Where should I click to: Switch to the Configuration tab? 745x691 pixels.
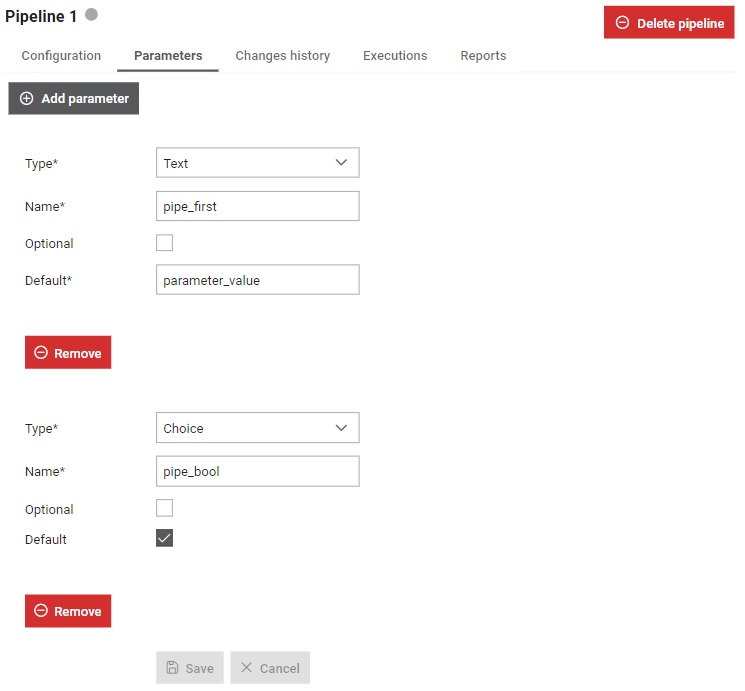click(x=61, y=56)
